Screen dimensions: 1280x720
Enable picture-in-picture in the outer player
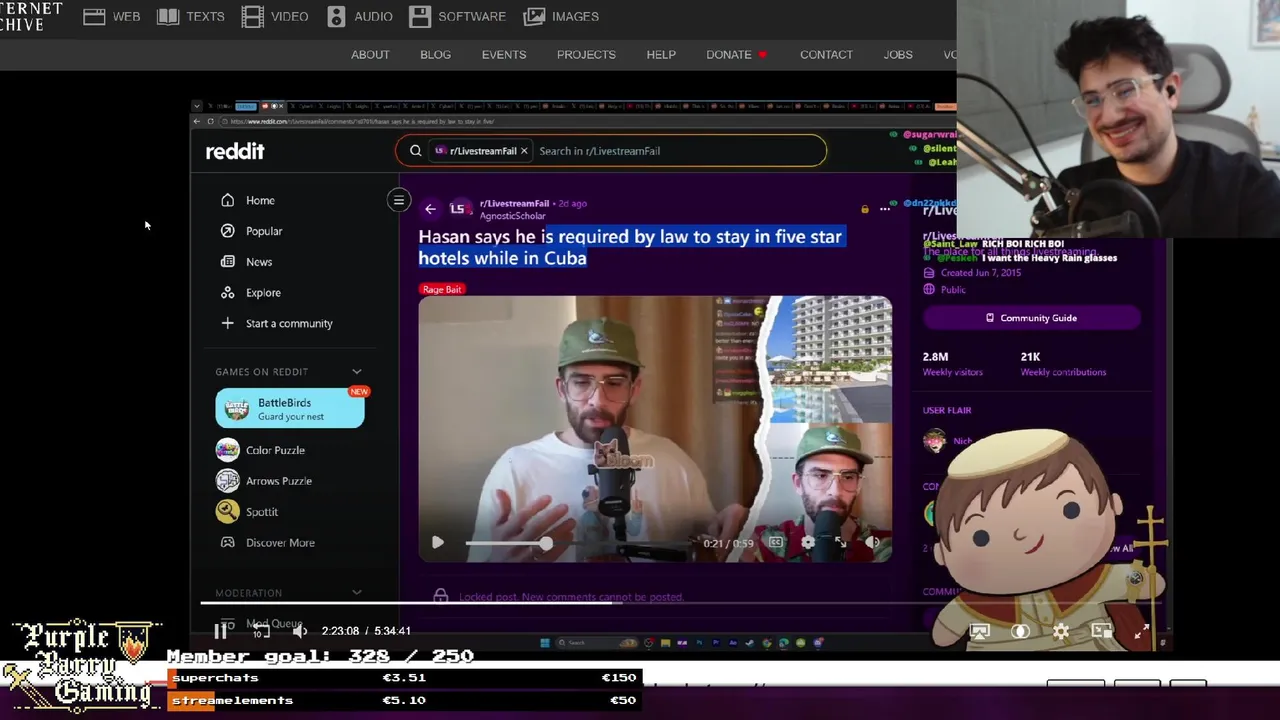pos(1101,631)
